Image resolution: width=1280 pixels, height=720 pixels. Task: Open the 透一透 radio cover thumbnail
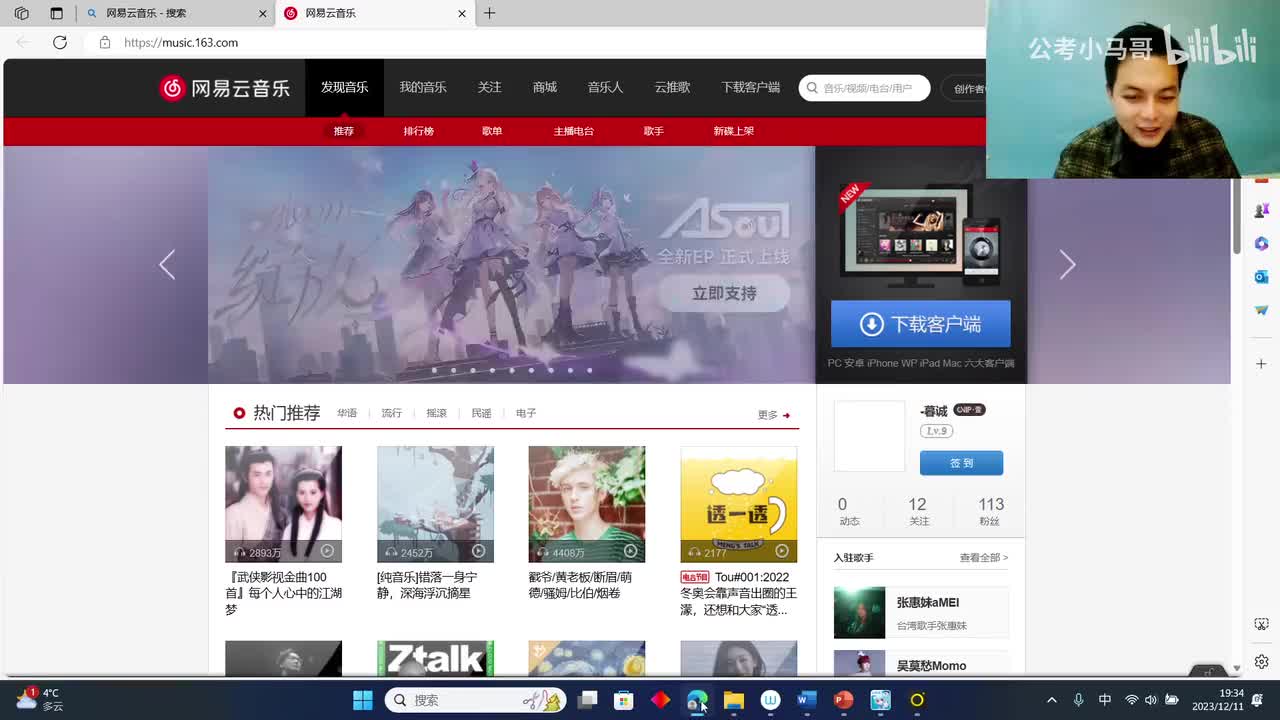(739, 504)
